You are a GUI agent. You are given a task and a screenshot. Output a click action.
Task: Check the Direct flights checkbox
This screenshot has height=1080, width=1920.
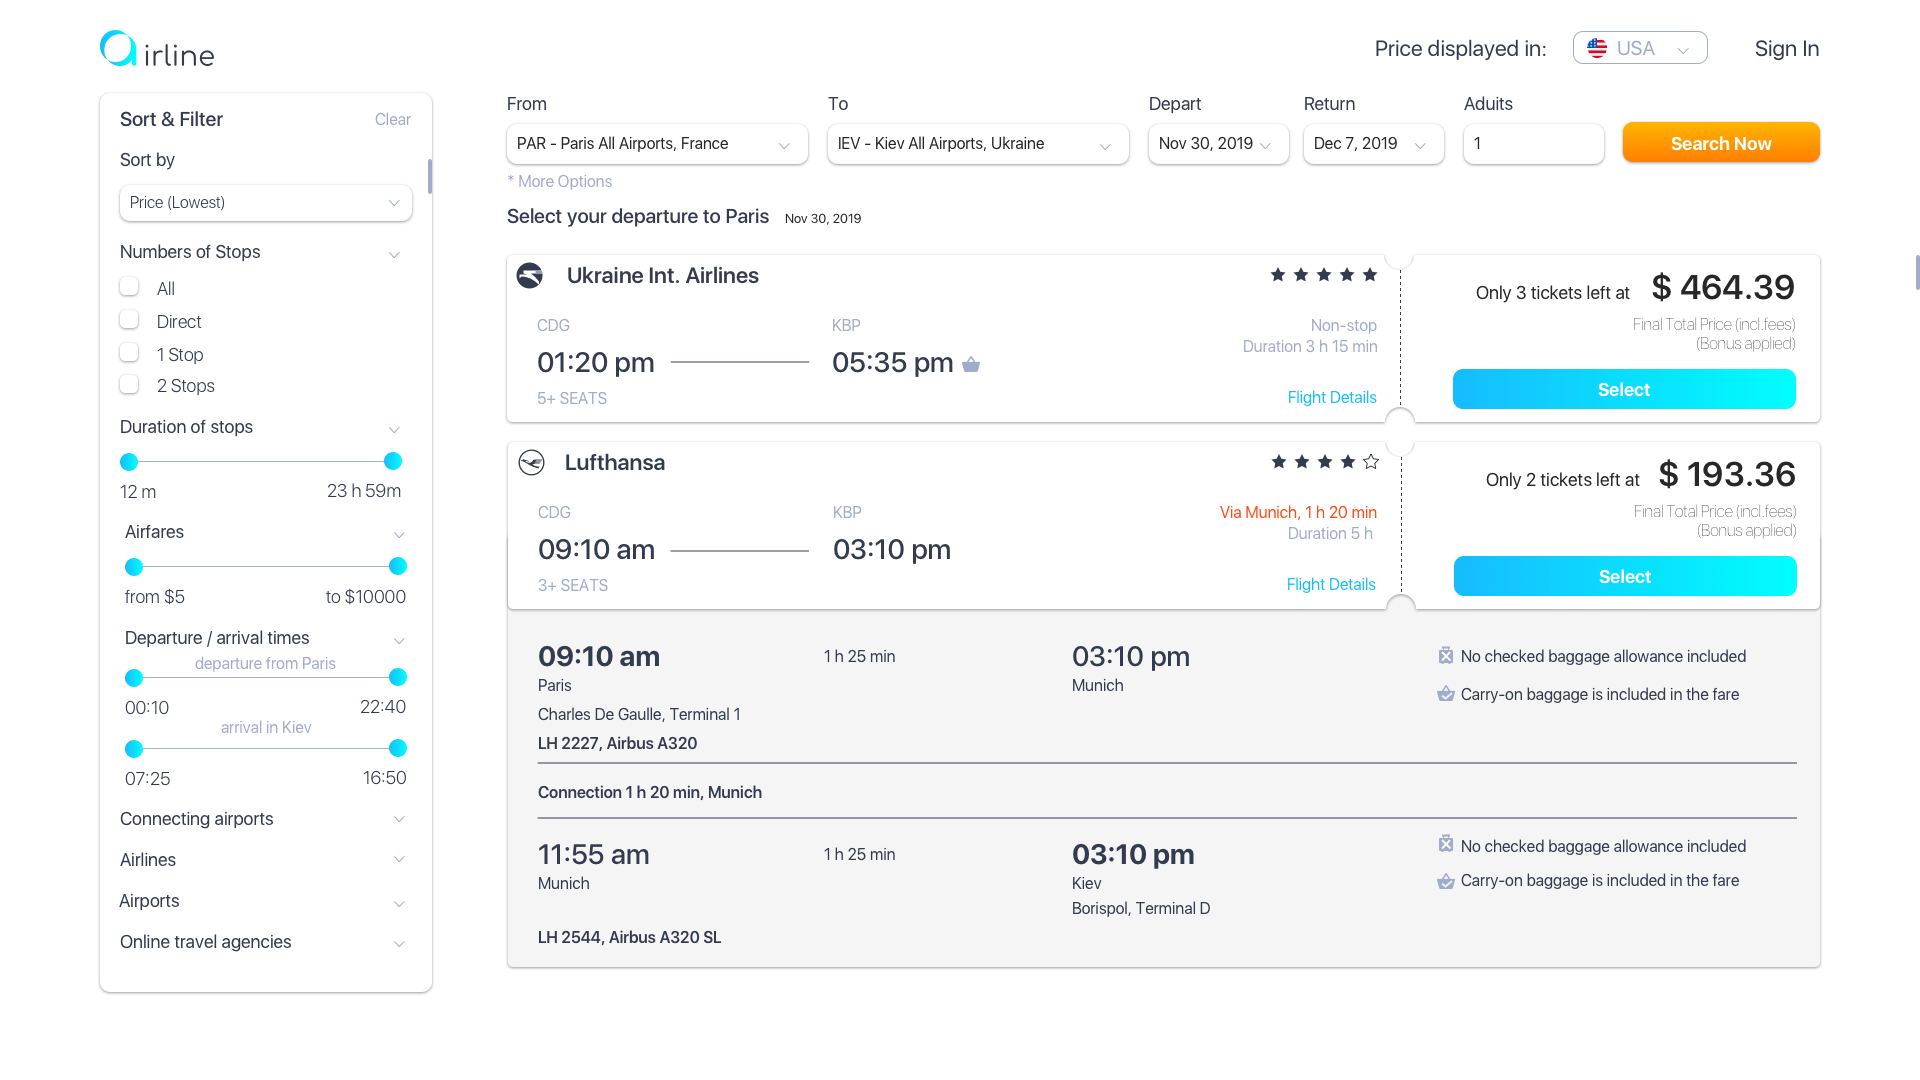click(129, 320)
